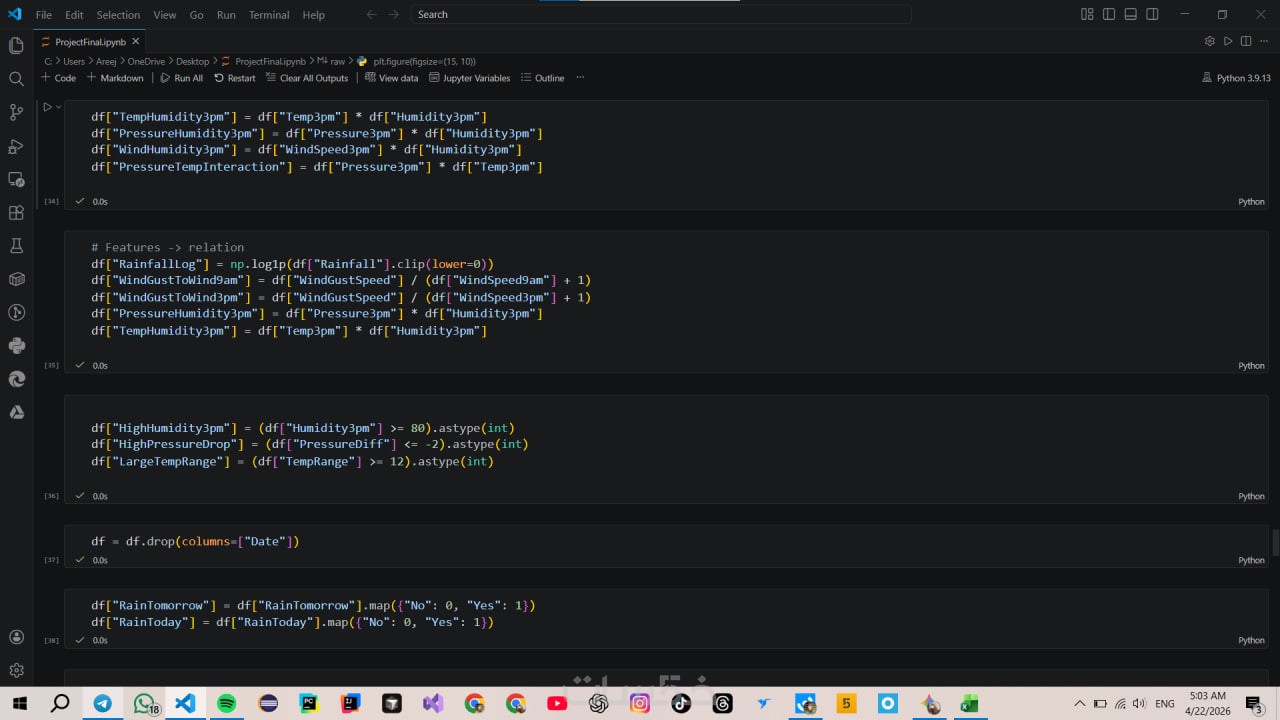
Task: Expand run options dropdown beside cell run button
Action: click(58, 107)
